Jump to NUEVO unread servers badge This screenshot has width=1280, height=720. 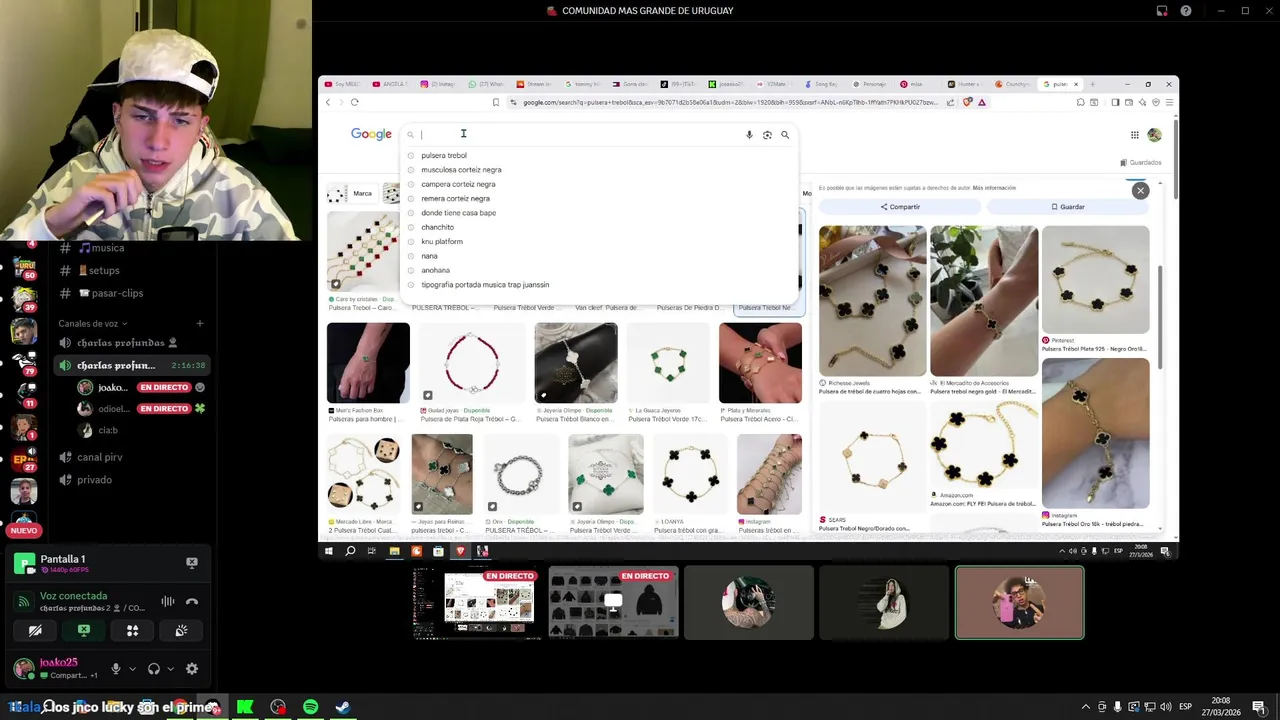click(x=24, y=531)
